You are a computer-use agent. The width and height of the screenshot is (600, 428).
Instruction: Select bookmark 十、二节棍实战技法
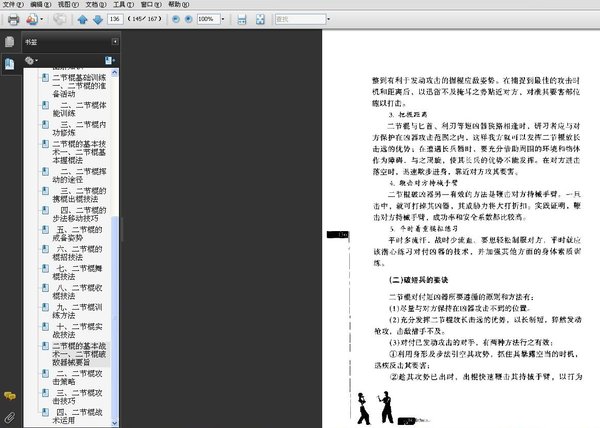tap(77, 330)
